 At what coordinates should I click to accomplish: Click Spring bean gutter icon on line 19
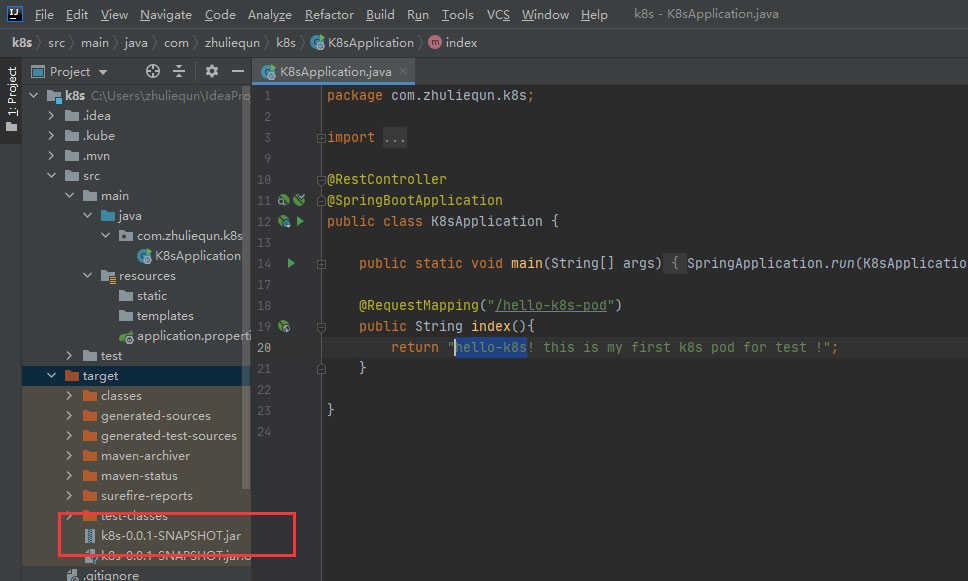point(284,326)
